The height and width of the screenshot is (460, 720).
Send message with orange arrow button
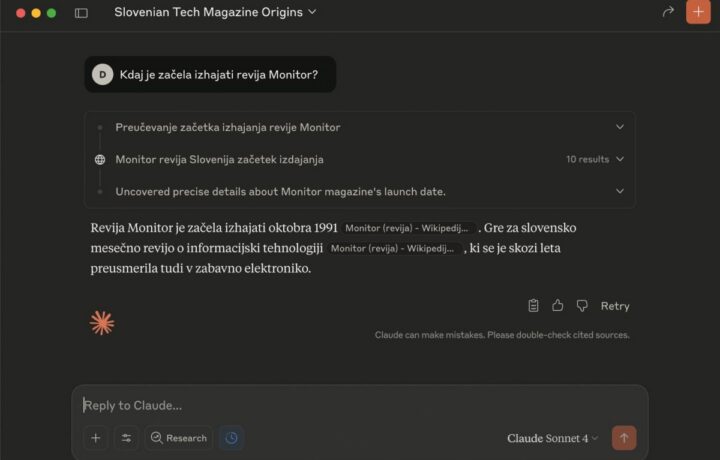point(624,438)
